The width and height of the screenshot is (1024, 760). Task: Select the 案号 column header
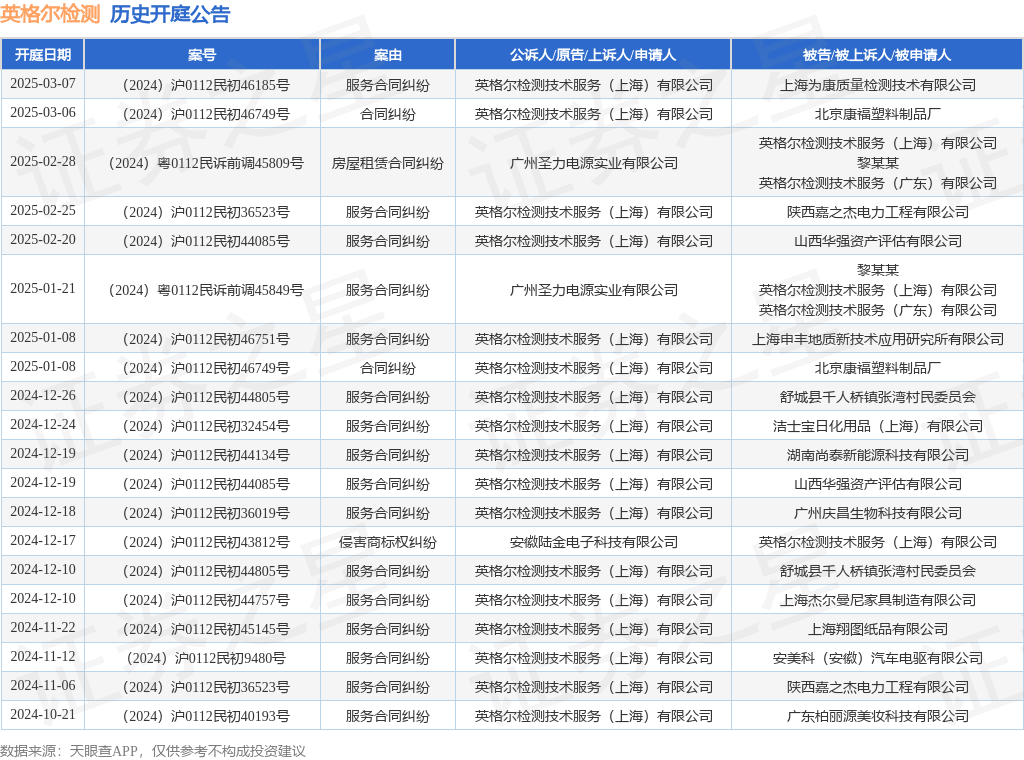pyautogui.click(x=202, y=55)
